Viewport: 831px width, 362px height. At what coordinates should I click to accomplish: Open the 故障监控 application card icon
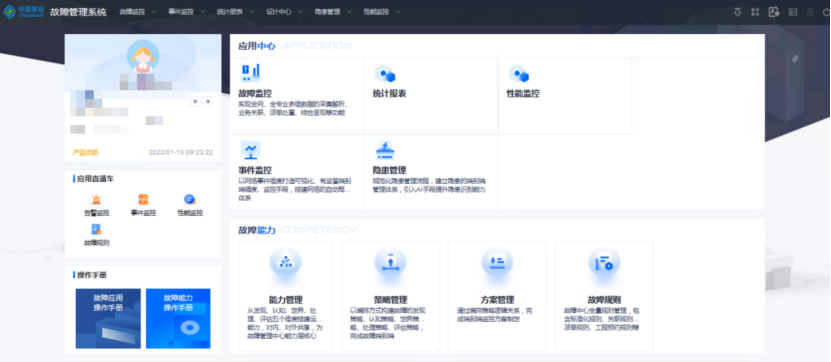(251, 72)
